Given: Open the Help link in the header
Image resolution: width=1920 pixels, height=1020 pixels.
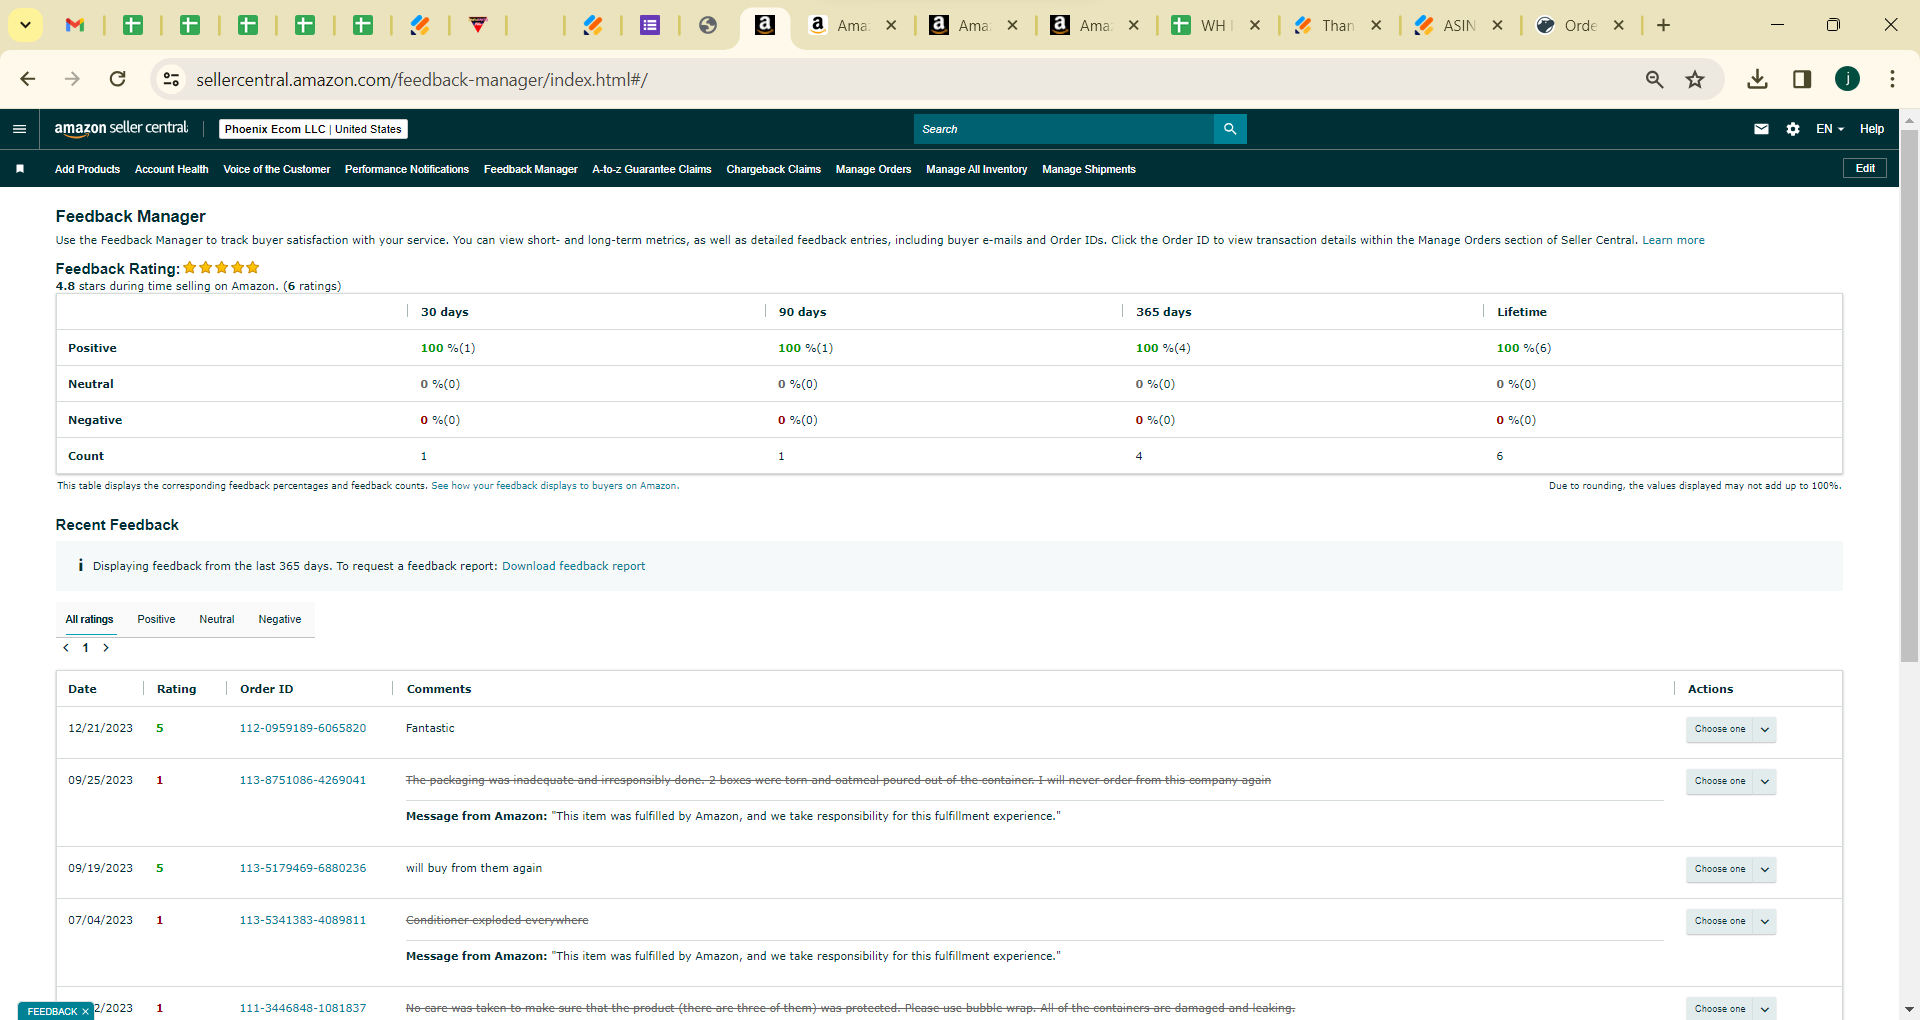Looking at the screenshot, I should [x=1872, y=129].
